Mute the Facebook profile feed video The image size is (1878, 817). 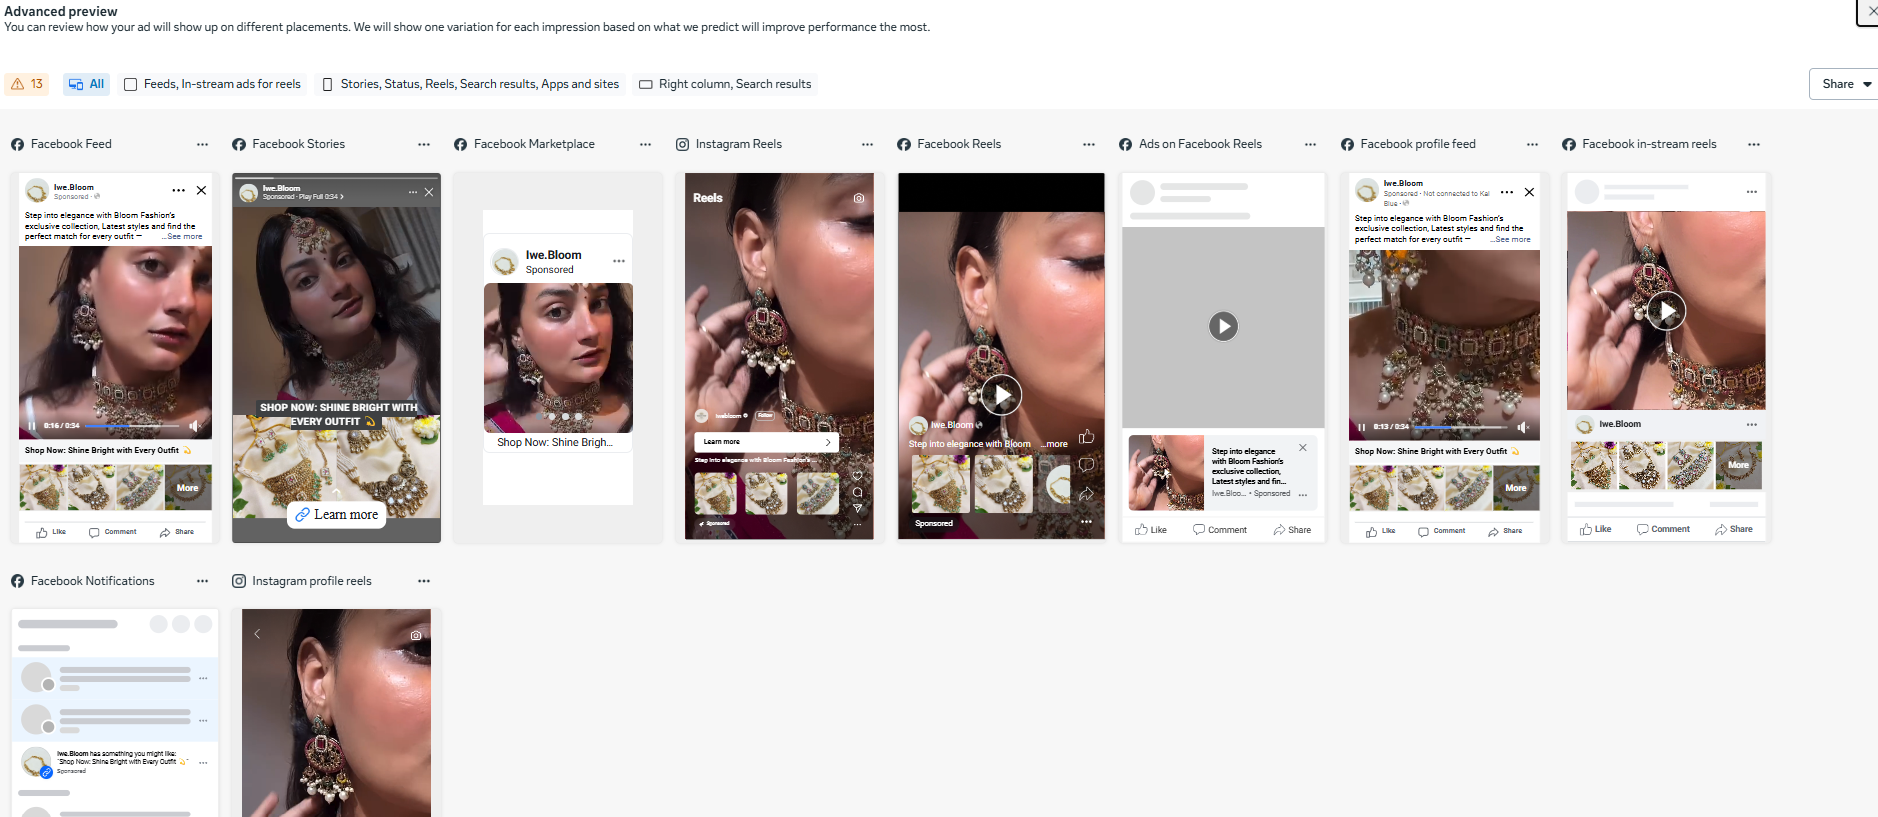(1523, 427)
